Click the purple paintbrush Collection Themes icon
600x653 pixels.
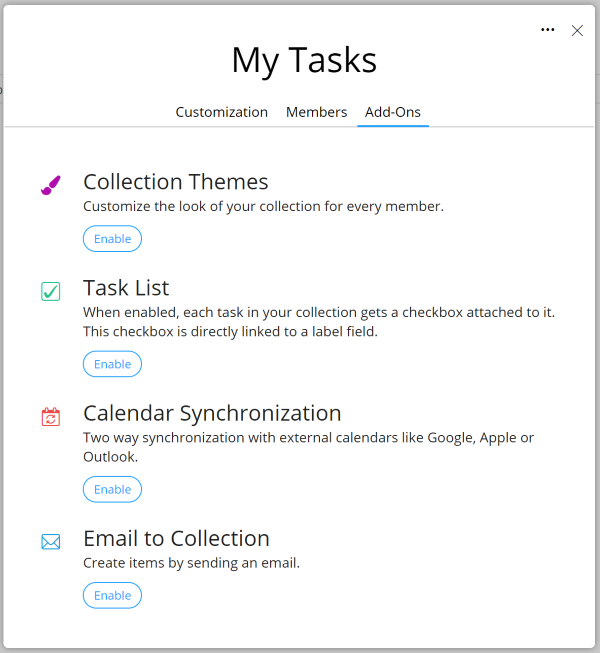(51, 185)
